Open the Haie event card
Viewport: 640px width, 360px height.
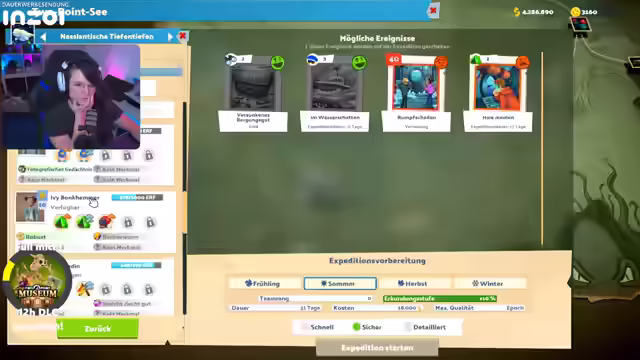[498, 93]
